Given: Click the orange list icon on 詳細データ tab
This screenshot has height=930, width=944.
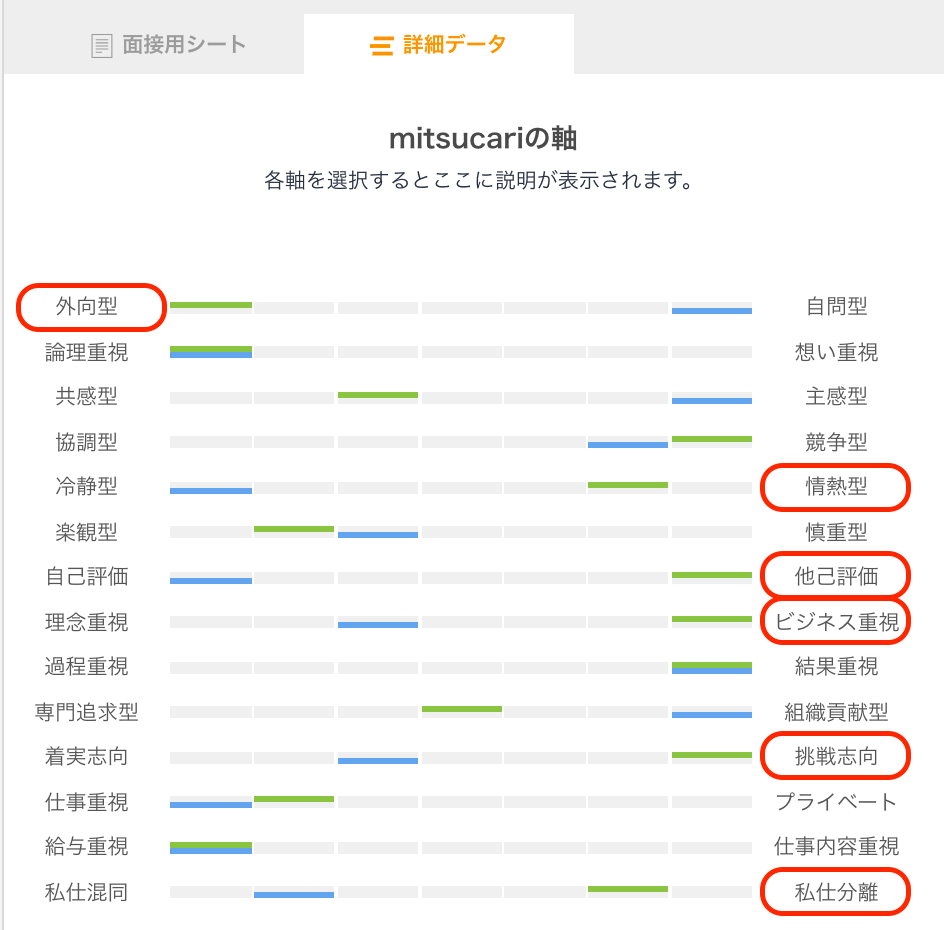Looking at the screenshot, I should (383, 44).
